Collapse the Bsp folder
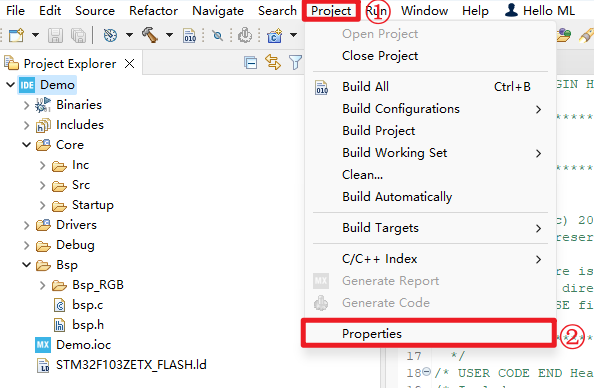This screenshot has height=388, width=594. (x=26, y=265)
